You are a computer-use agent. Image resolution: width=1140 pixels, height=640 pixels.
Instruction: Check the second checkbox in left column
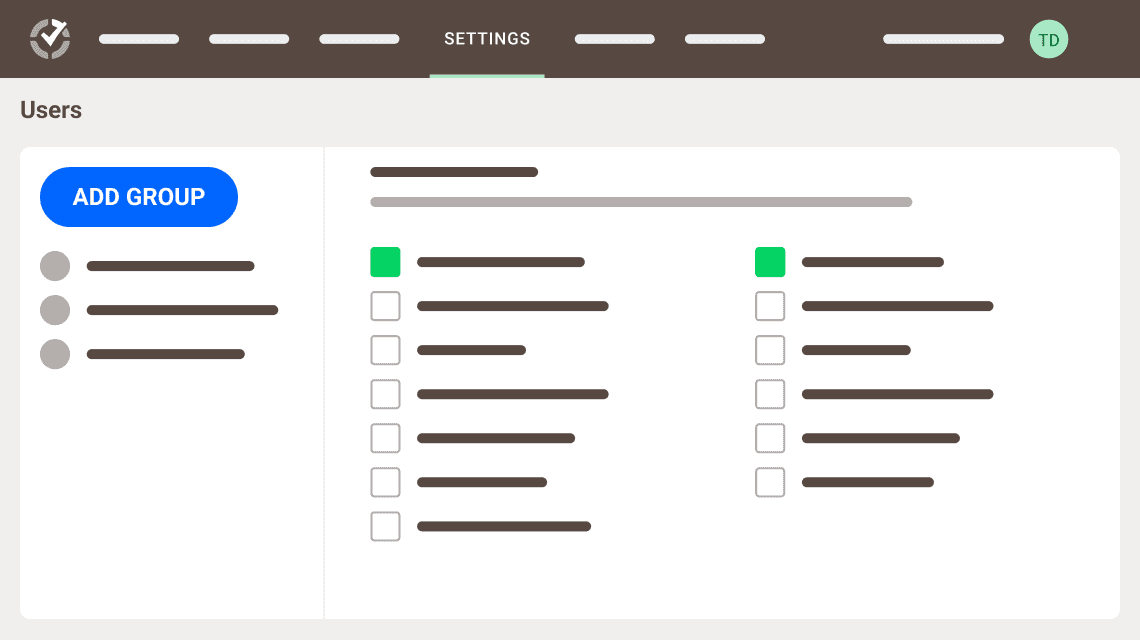(x=385, y=306)
